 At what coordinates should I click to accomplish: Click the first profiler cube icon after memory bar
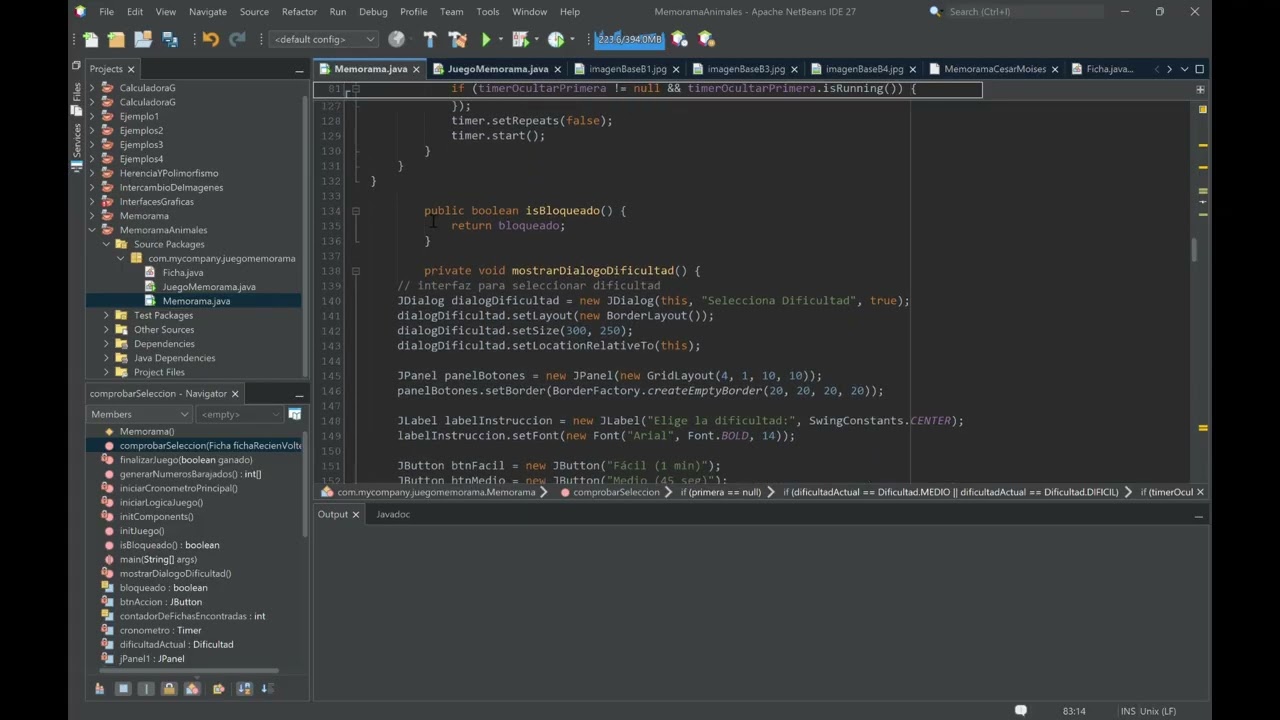680,39
